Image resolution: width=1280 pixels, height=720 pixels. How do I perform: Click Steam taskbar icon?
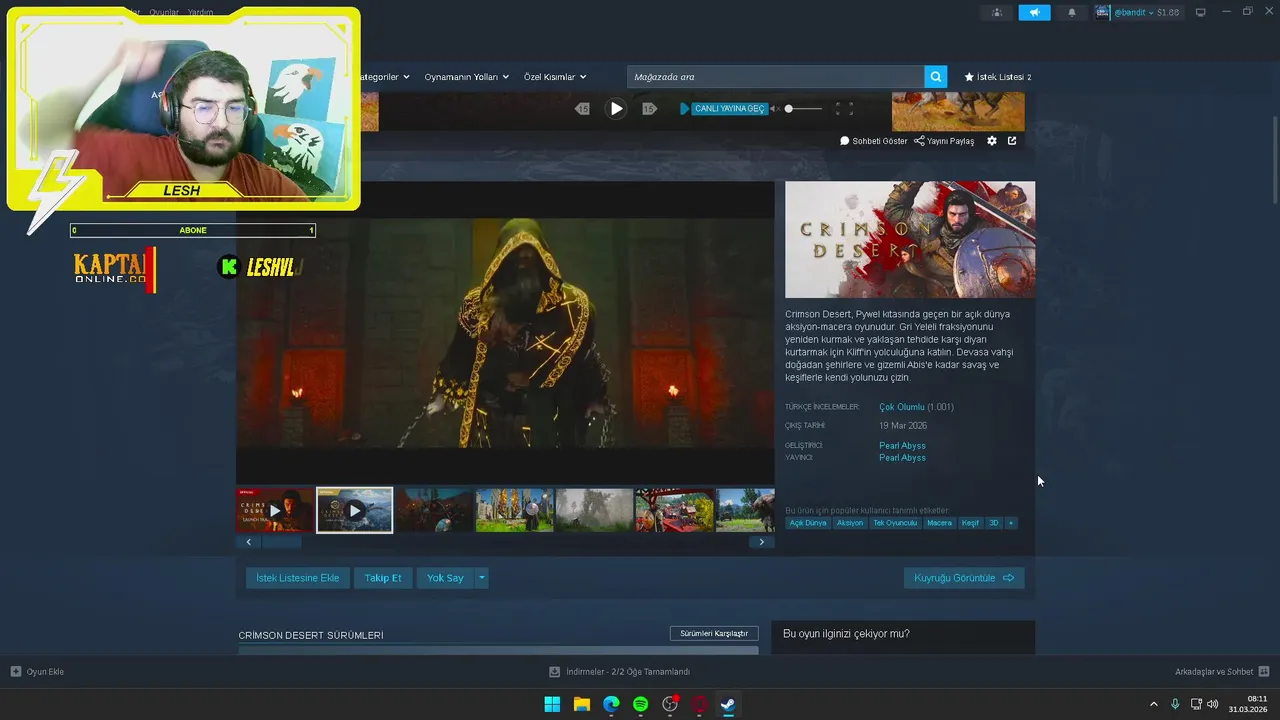tap(729, 704)
